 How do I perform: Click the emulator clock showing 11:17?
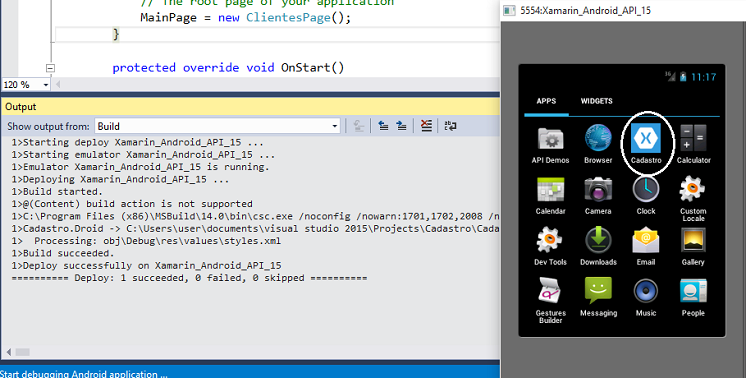point(703,77)
